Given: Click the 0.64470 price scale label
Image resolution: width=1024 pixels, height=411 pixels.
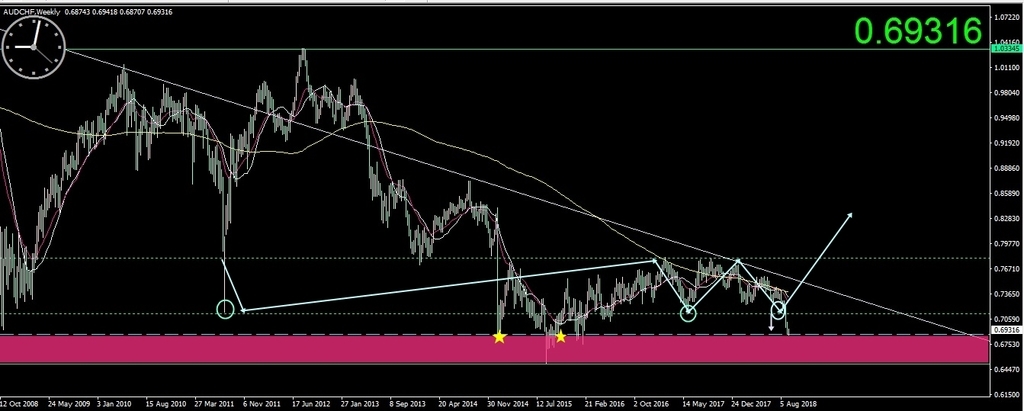Looking at the screenshot, I should [1006, 369].
